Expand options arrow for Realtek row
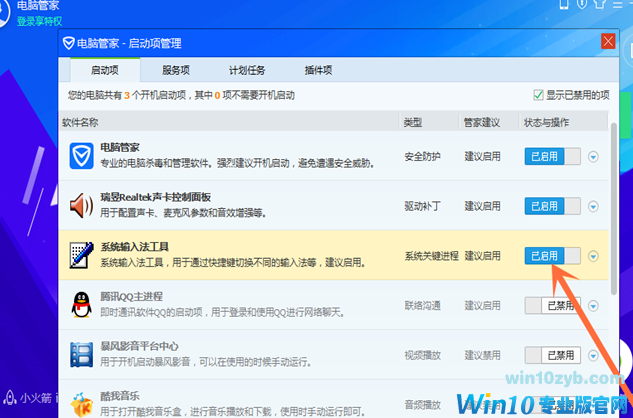The height and width of the screenshot is (418, 633). pos(593,206)
